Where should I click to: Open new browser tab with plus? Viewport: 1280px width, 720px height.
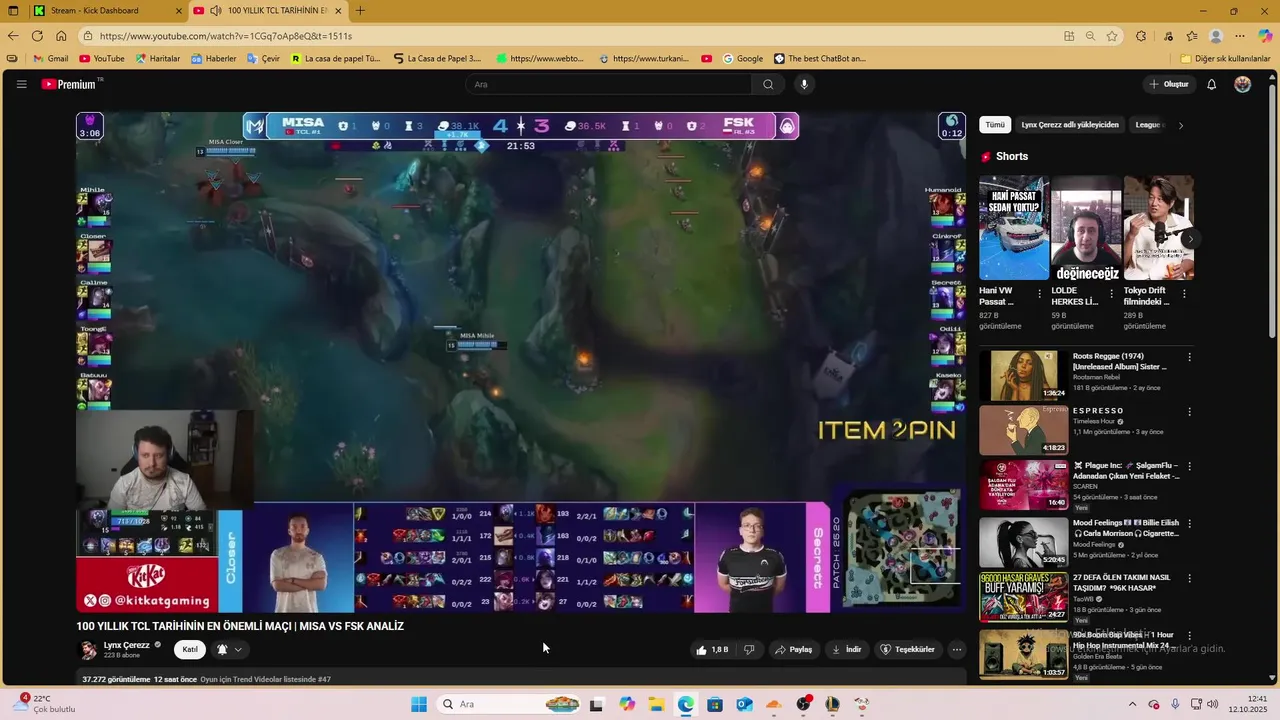point(360,11)
